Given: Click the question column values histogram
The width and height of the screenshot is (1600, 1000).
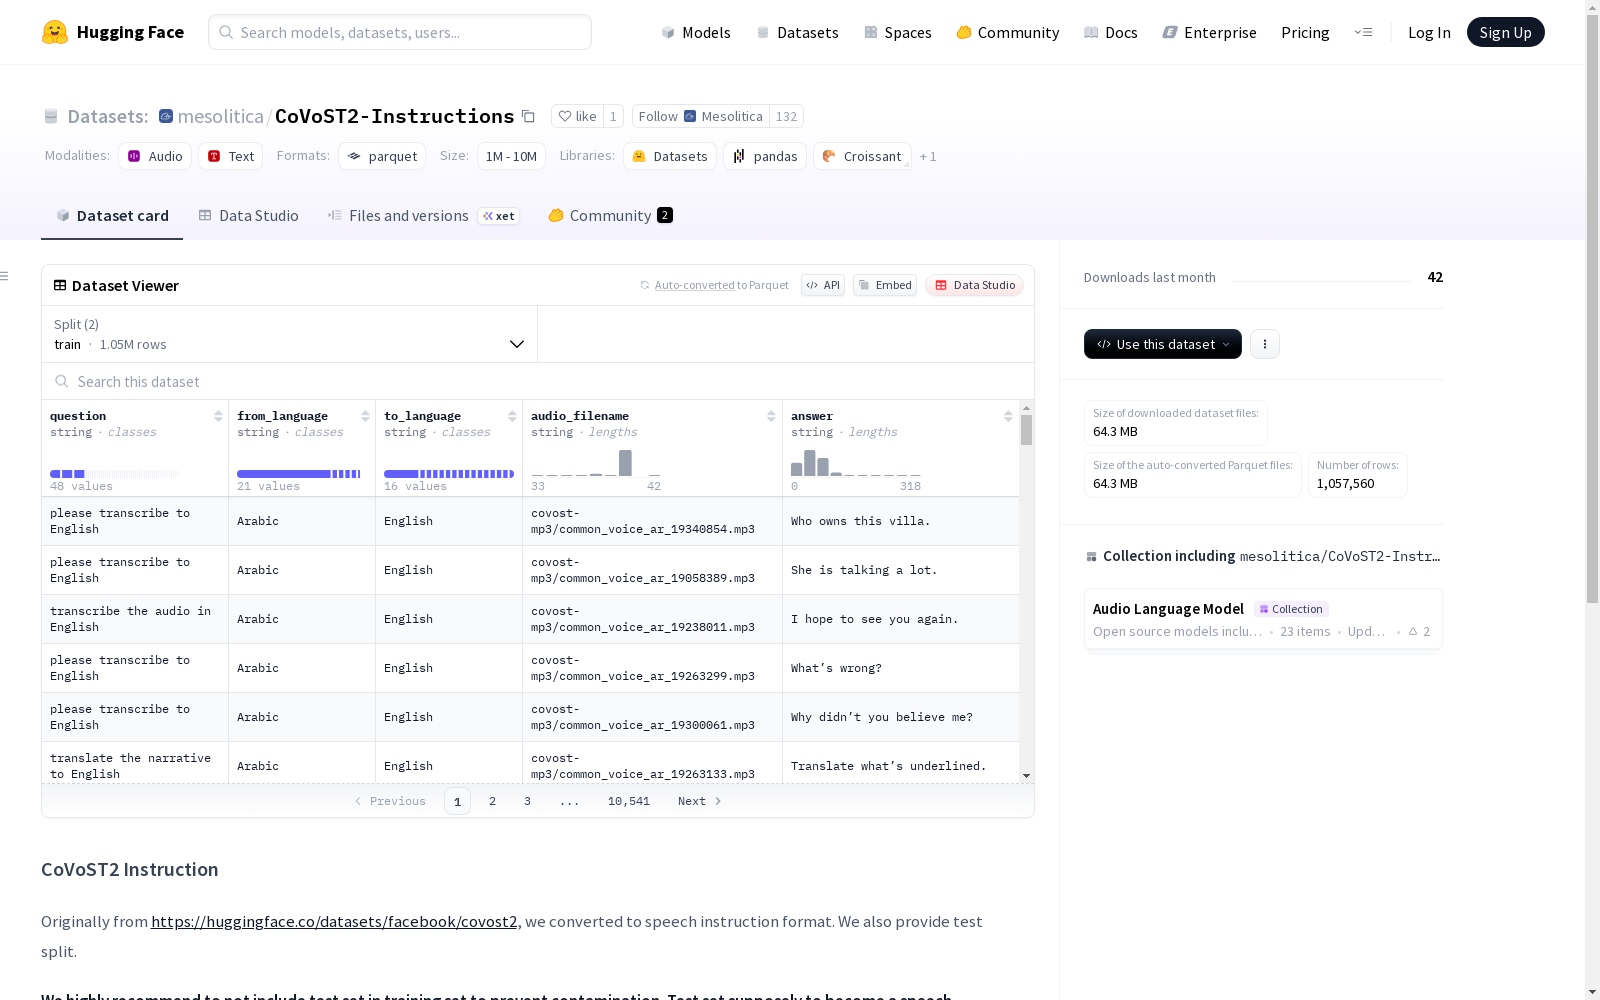Looking at the screenshot, I should coord(115,473).
